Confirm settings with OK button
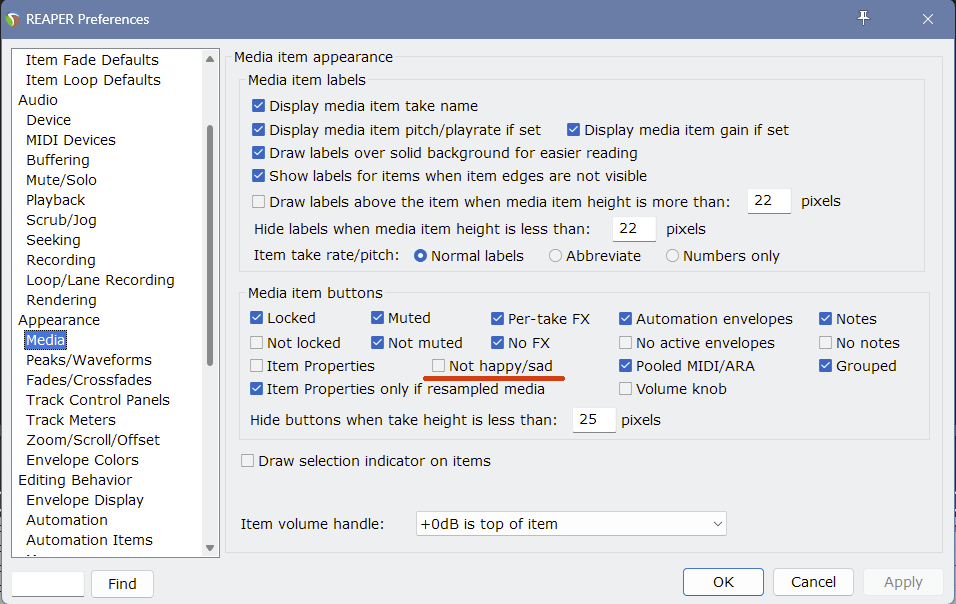 click(723, 582)
